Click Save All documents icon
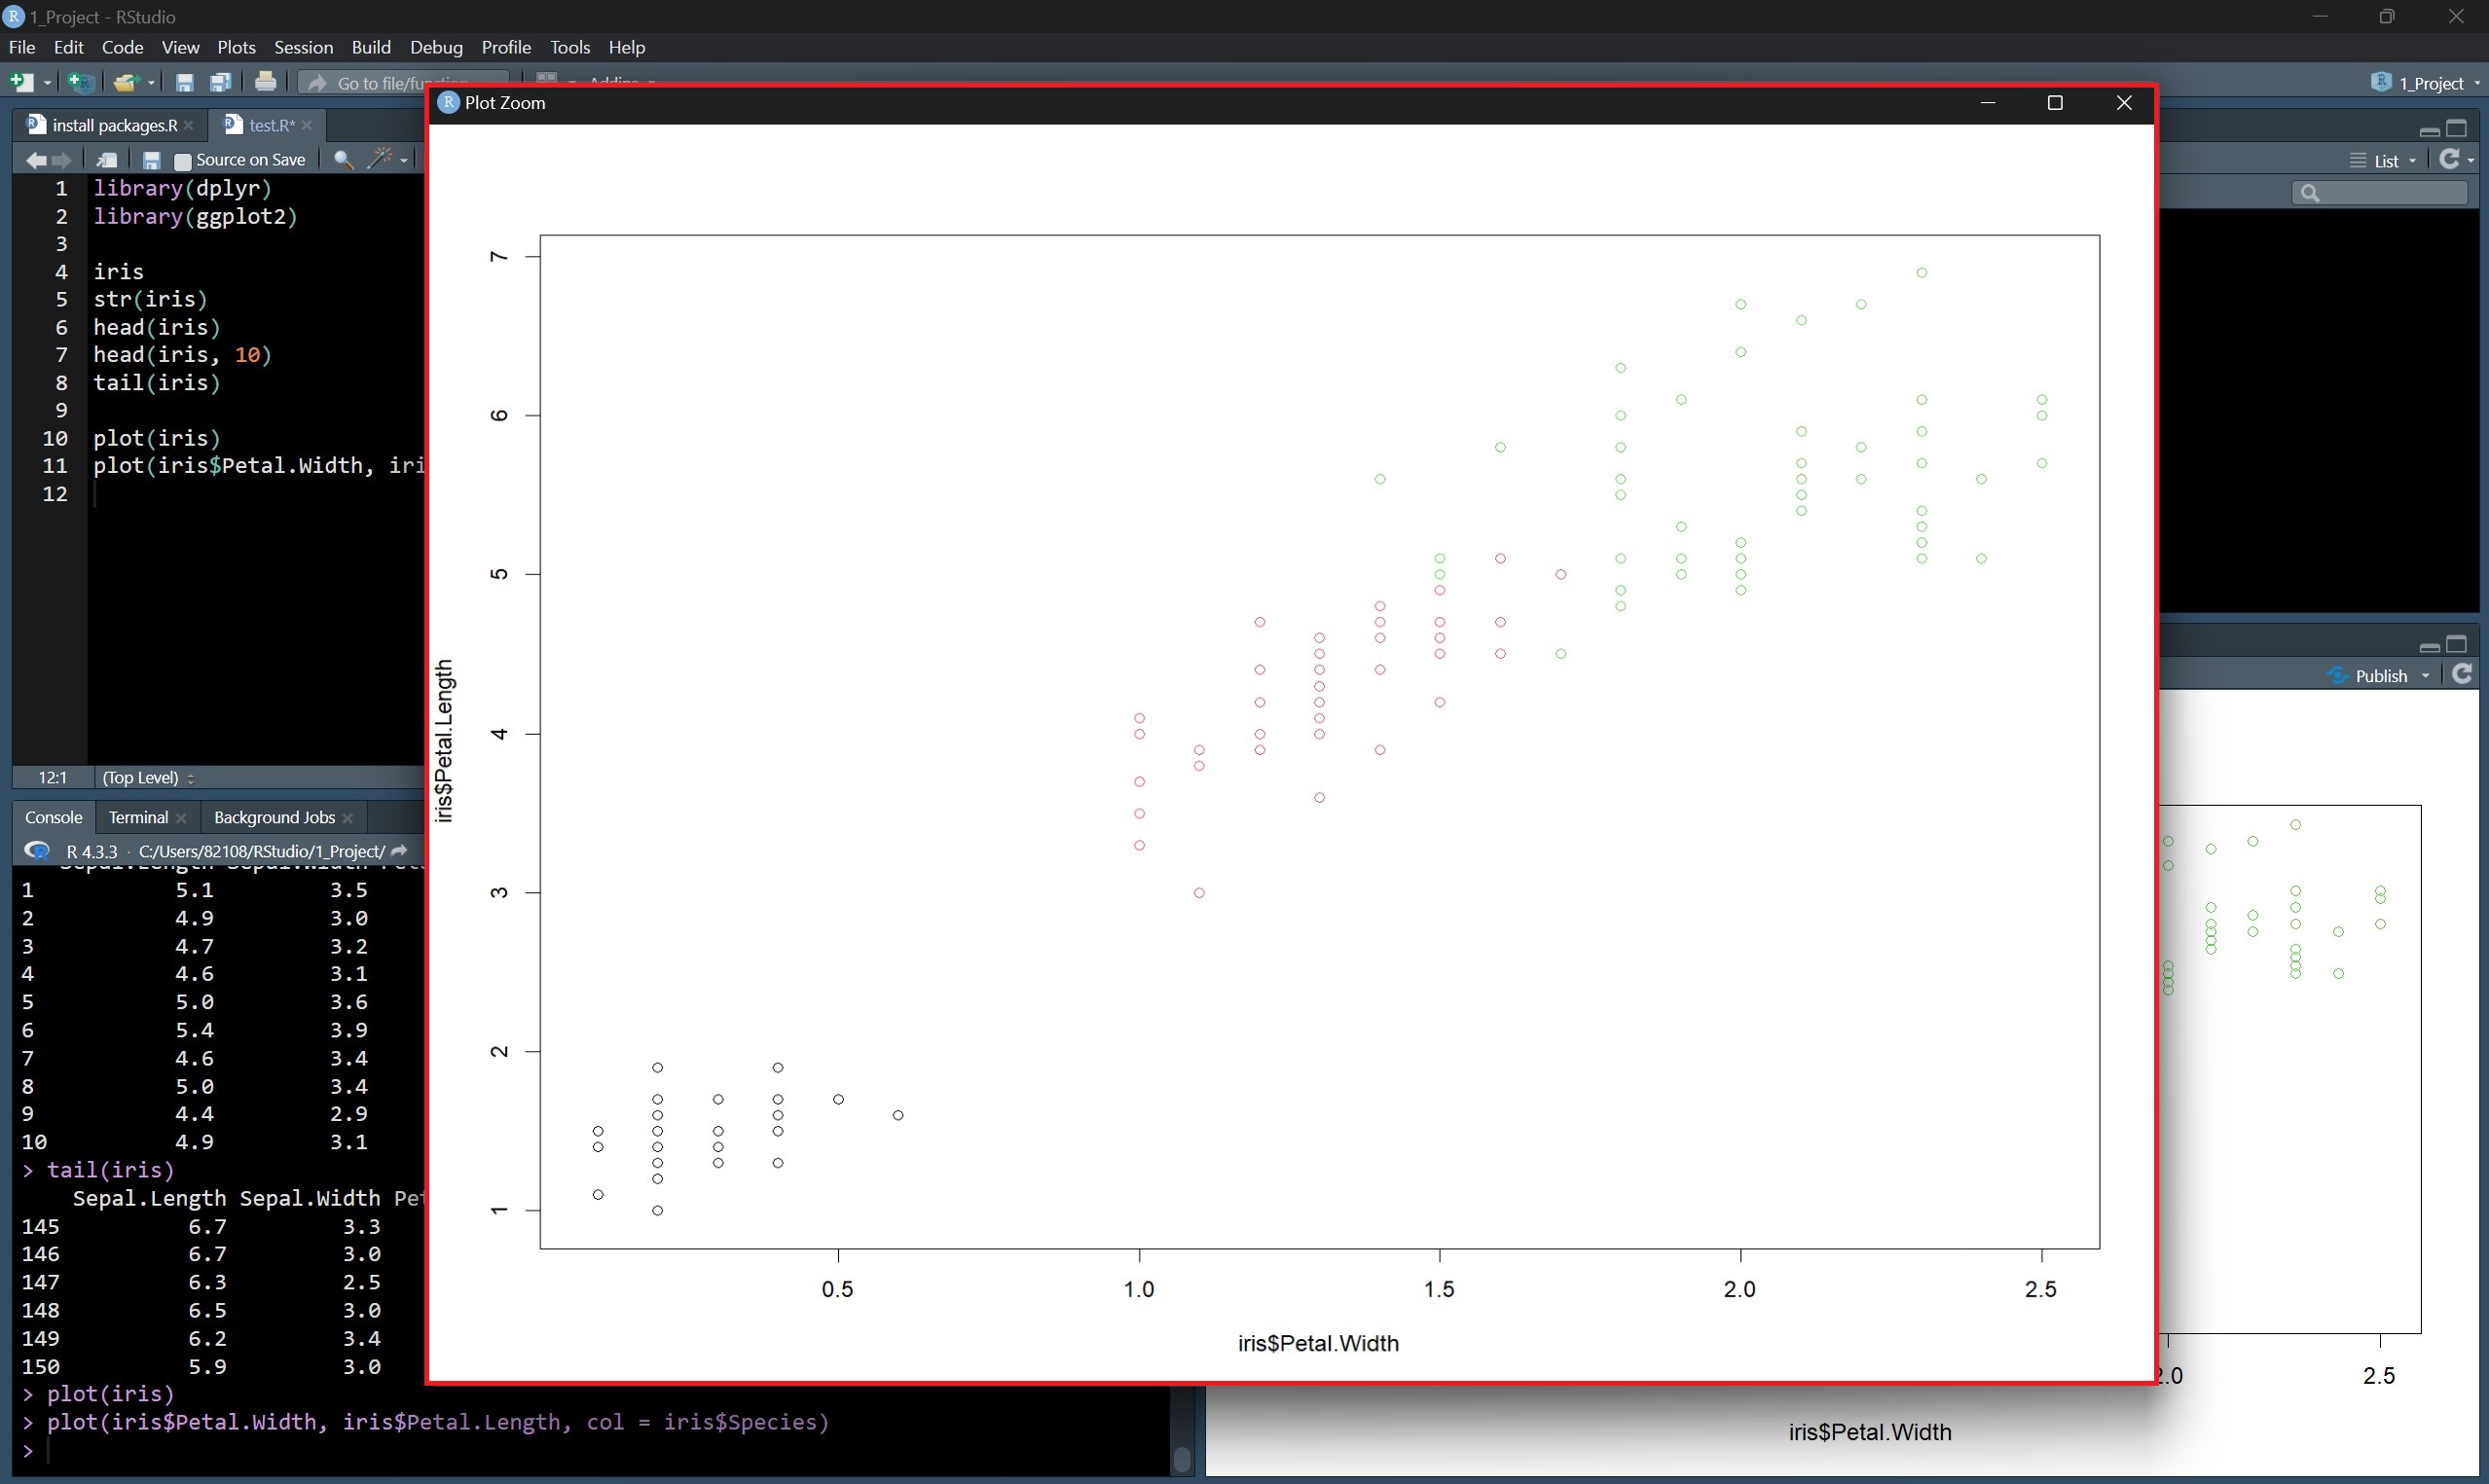This screenshot has width=2489, height=1484. click(220, 82)
